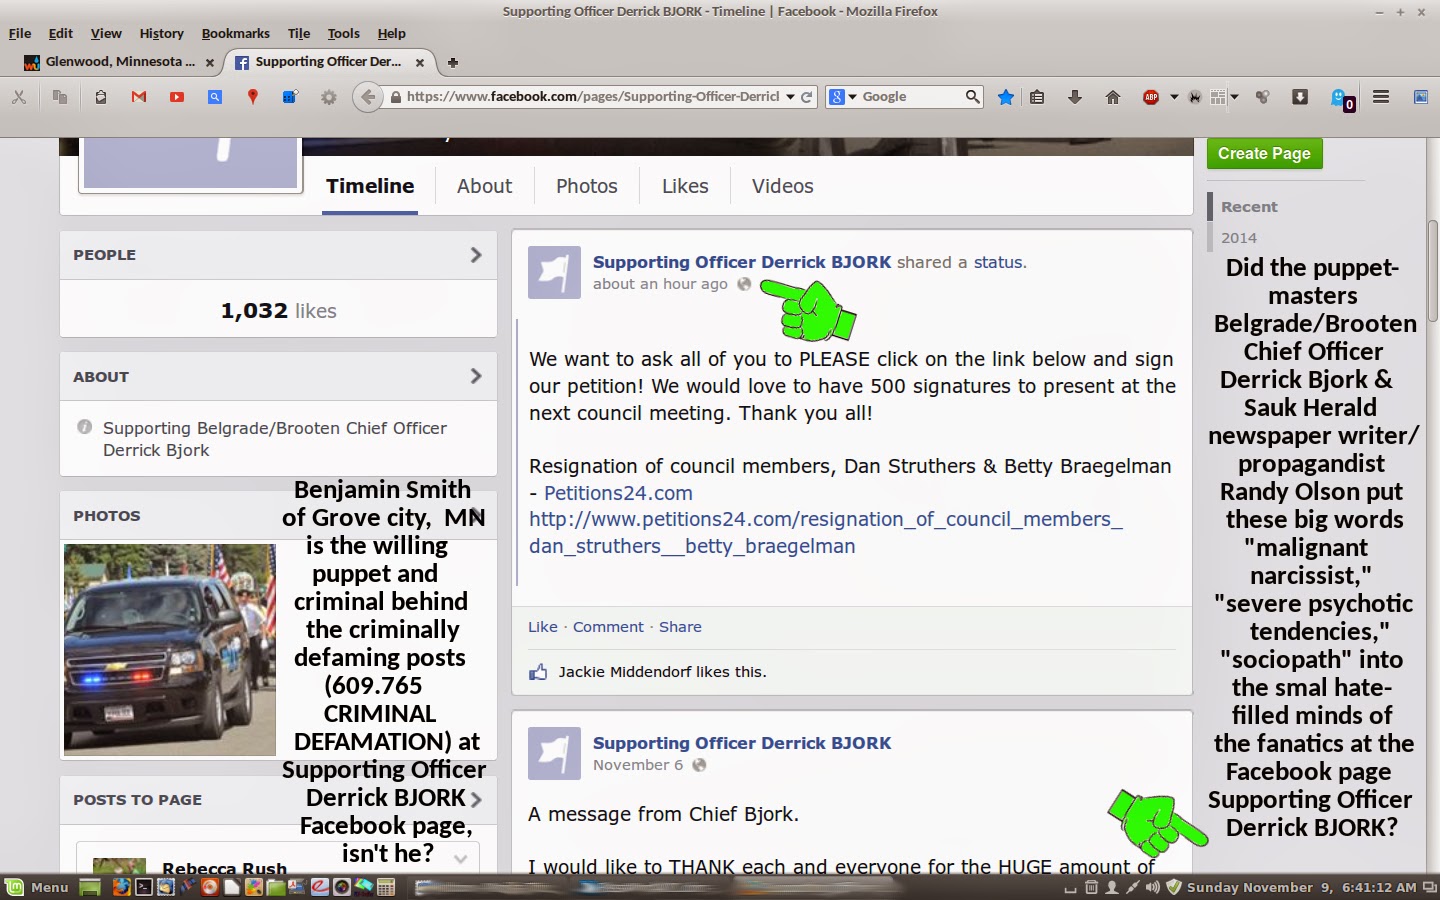Click the page vertical scrollbar thumb

(x=1432, y=270)
